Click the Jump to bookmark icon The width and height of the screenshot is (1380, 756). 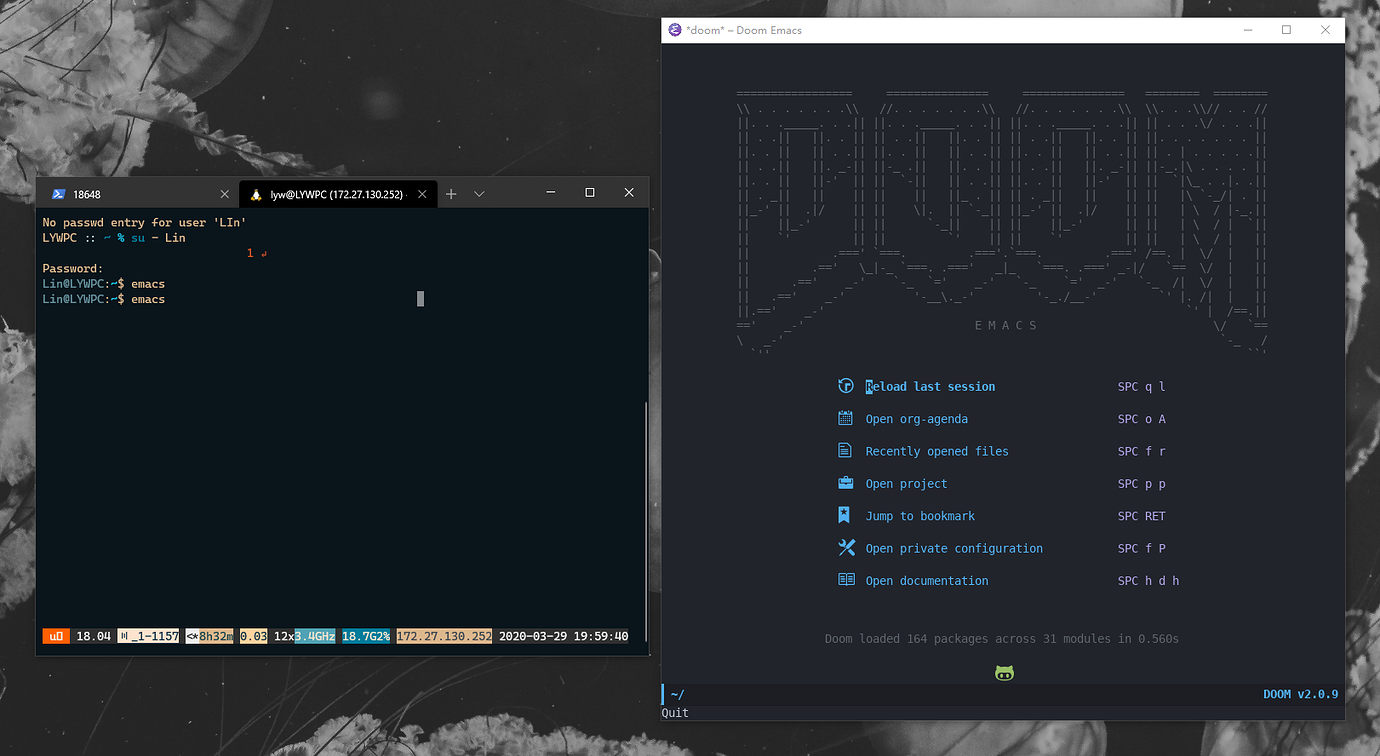846,515
